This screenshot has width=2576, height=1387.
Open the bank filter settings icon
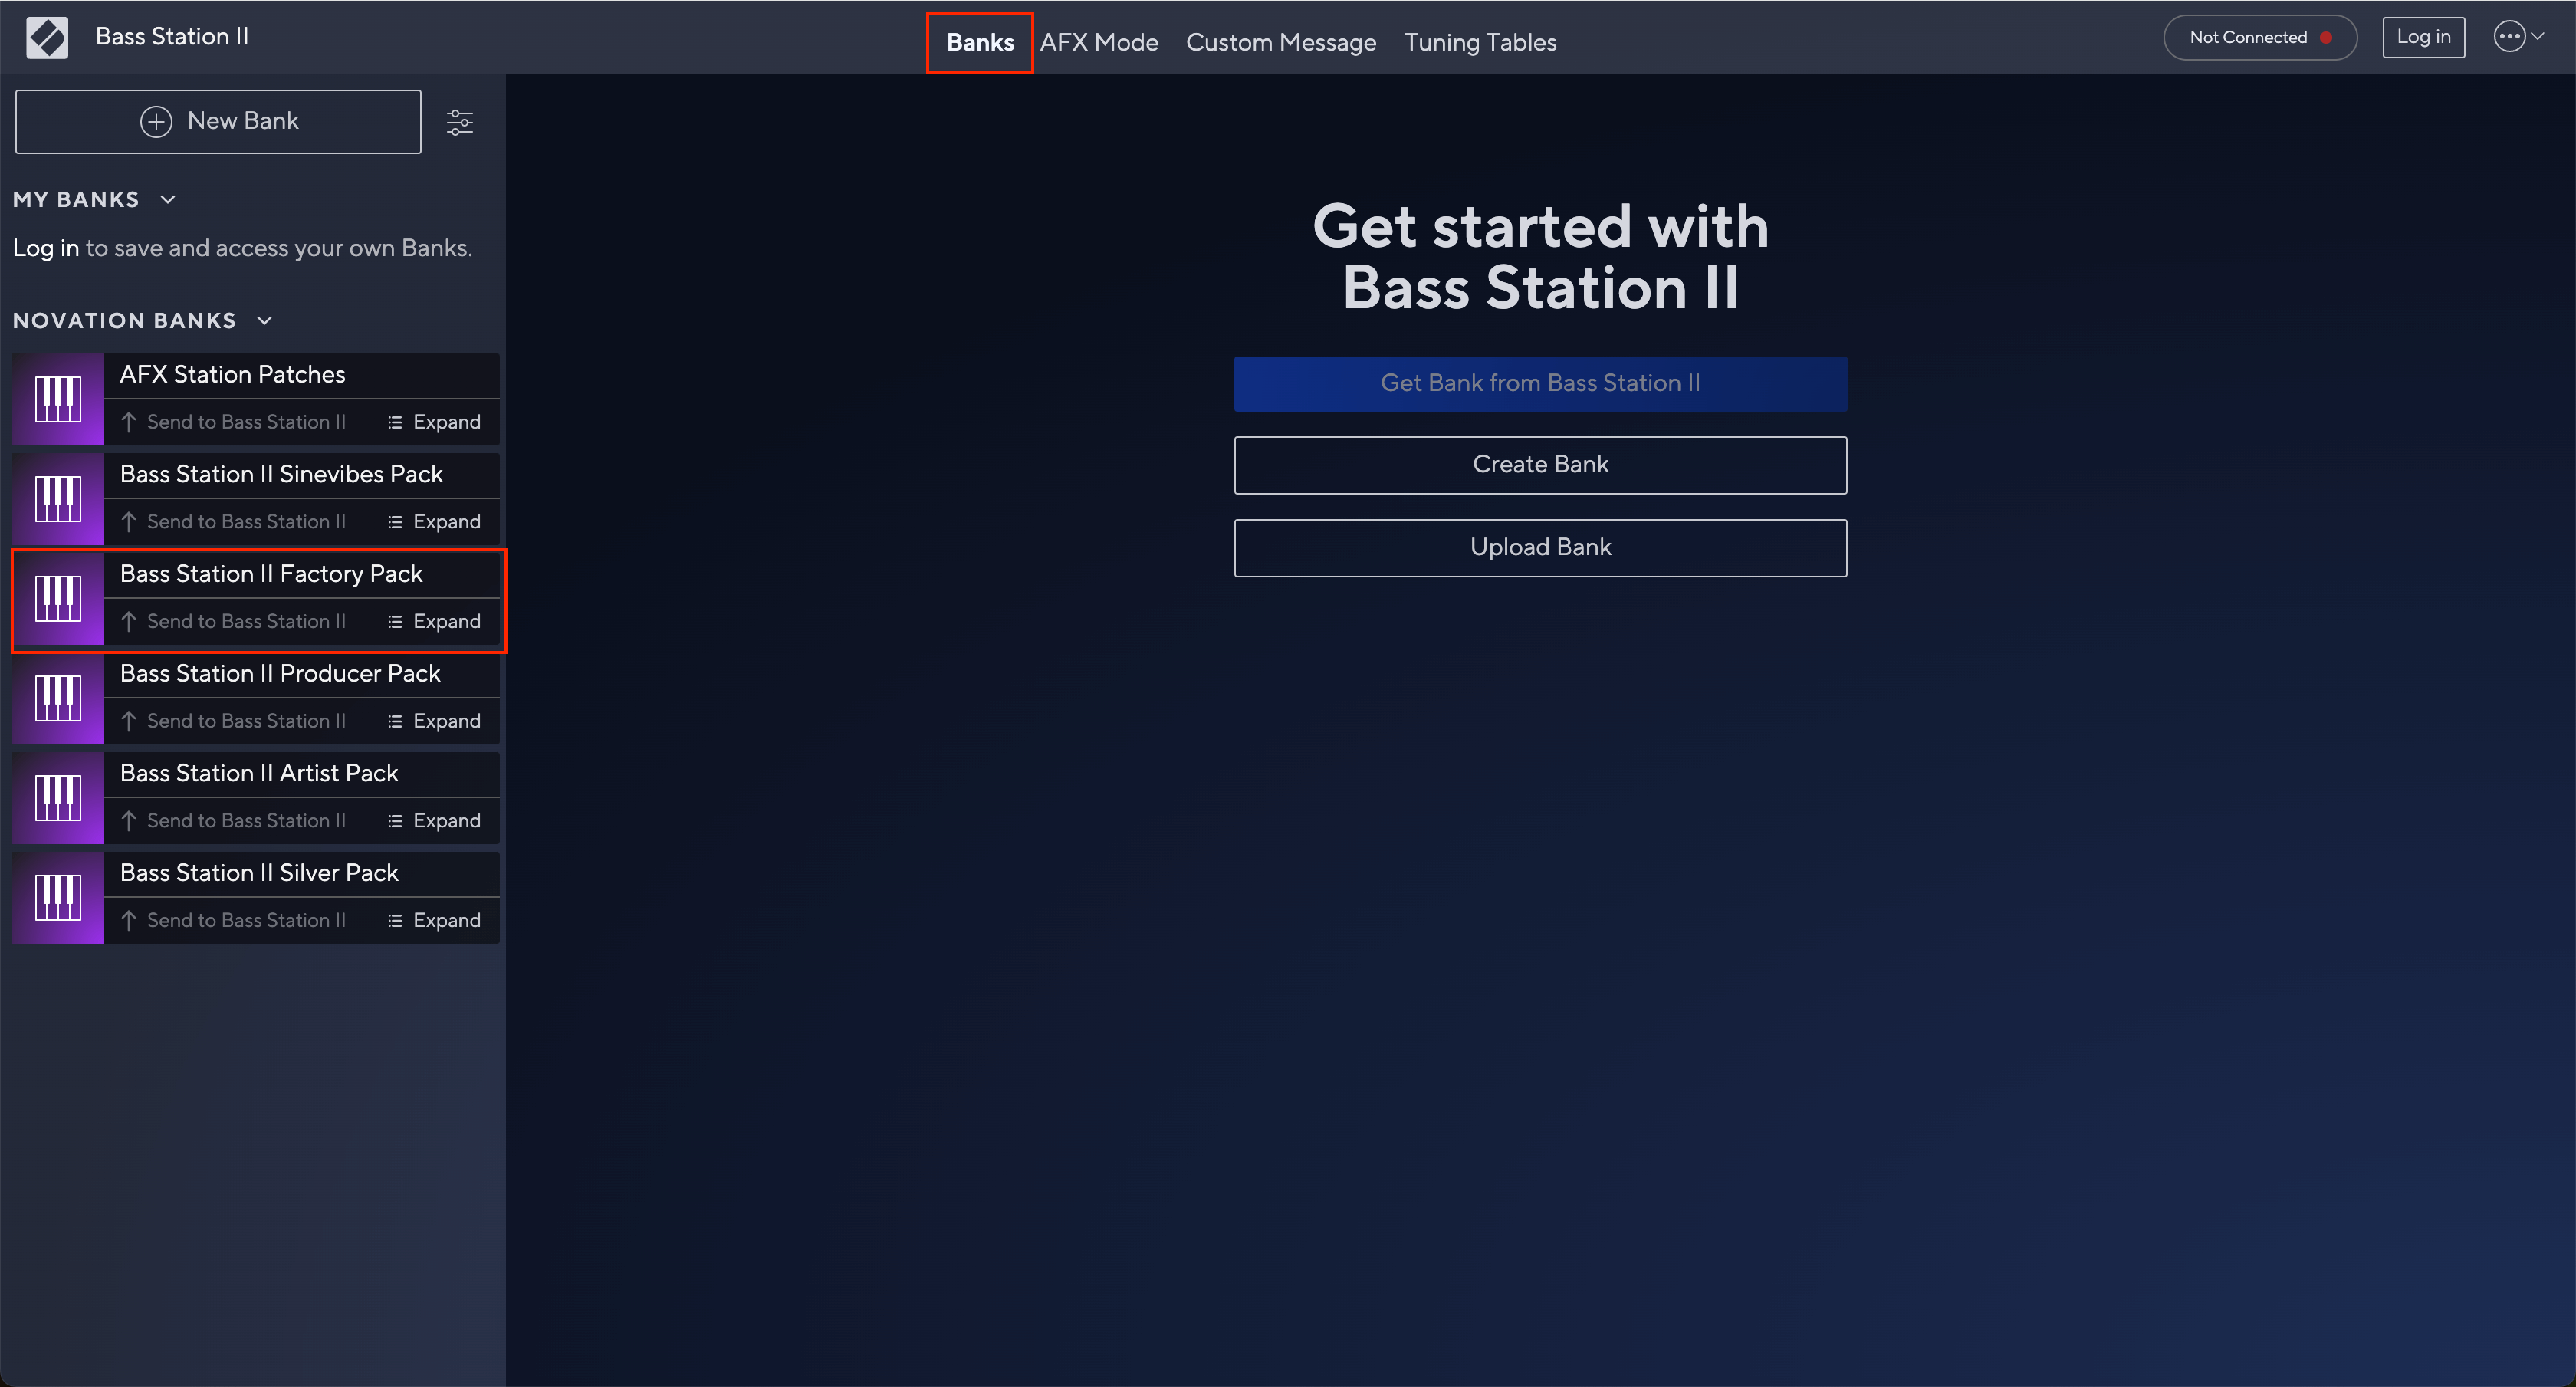tap(460, 122)
